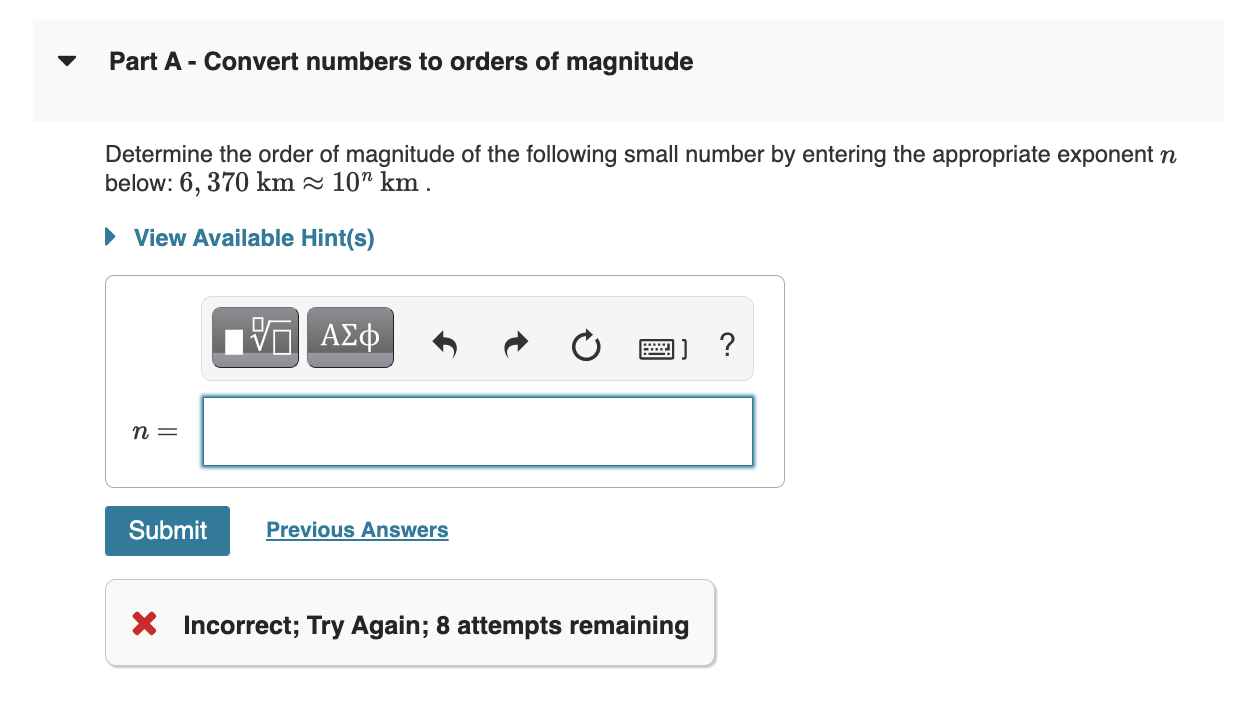Click the redo arrow in the equation editor
This screenshot has width=1254, height=704.
click(515, 344)
